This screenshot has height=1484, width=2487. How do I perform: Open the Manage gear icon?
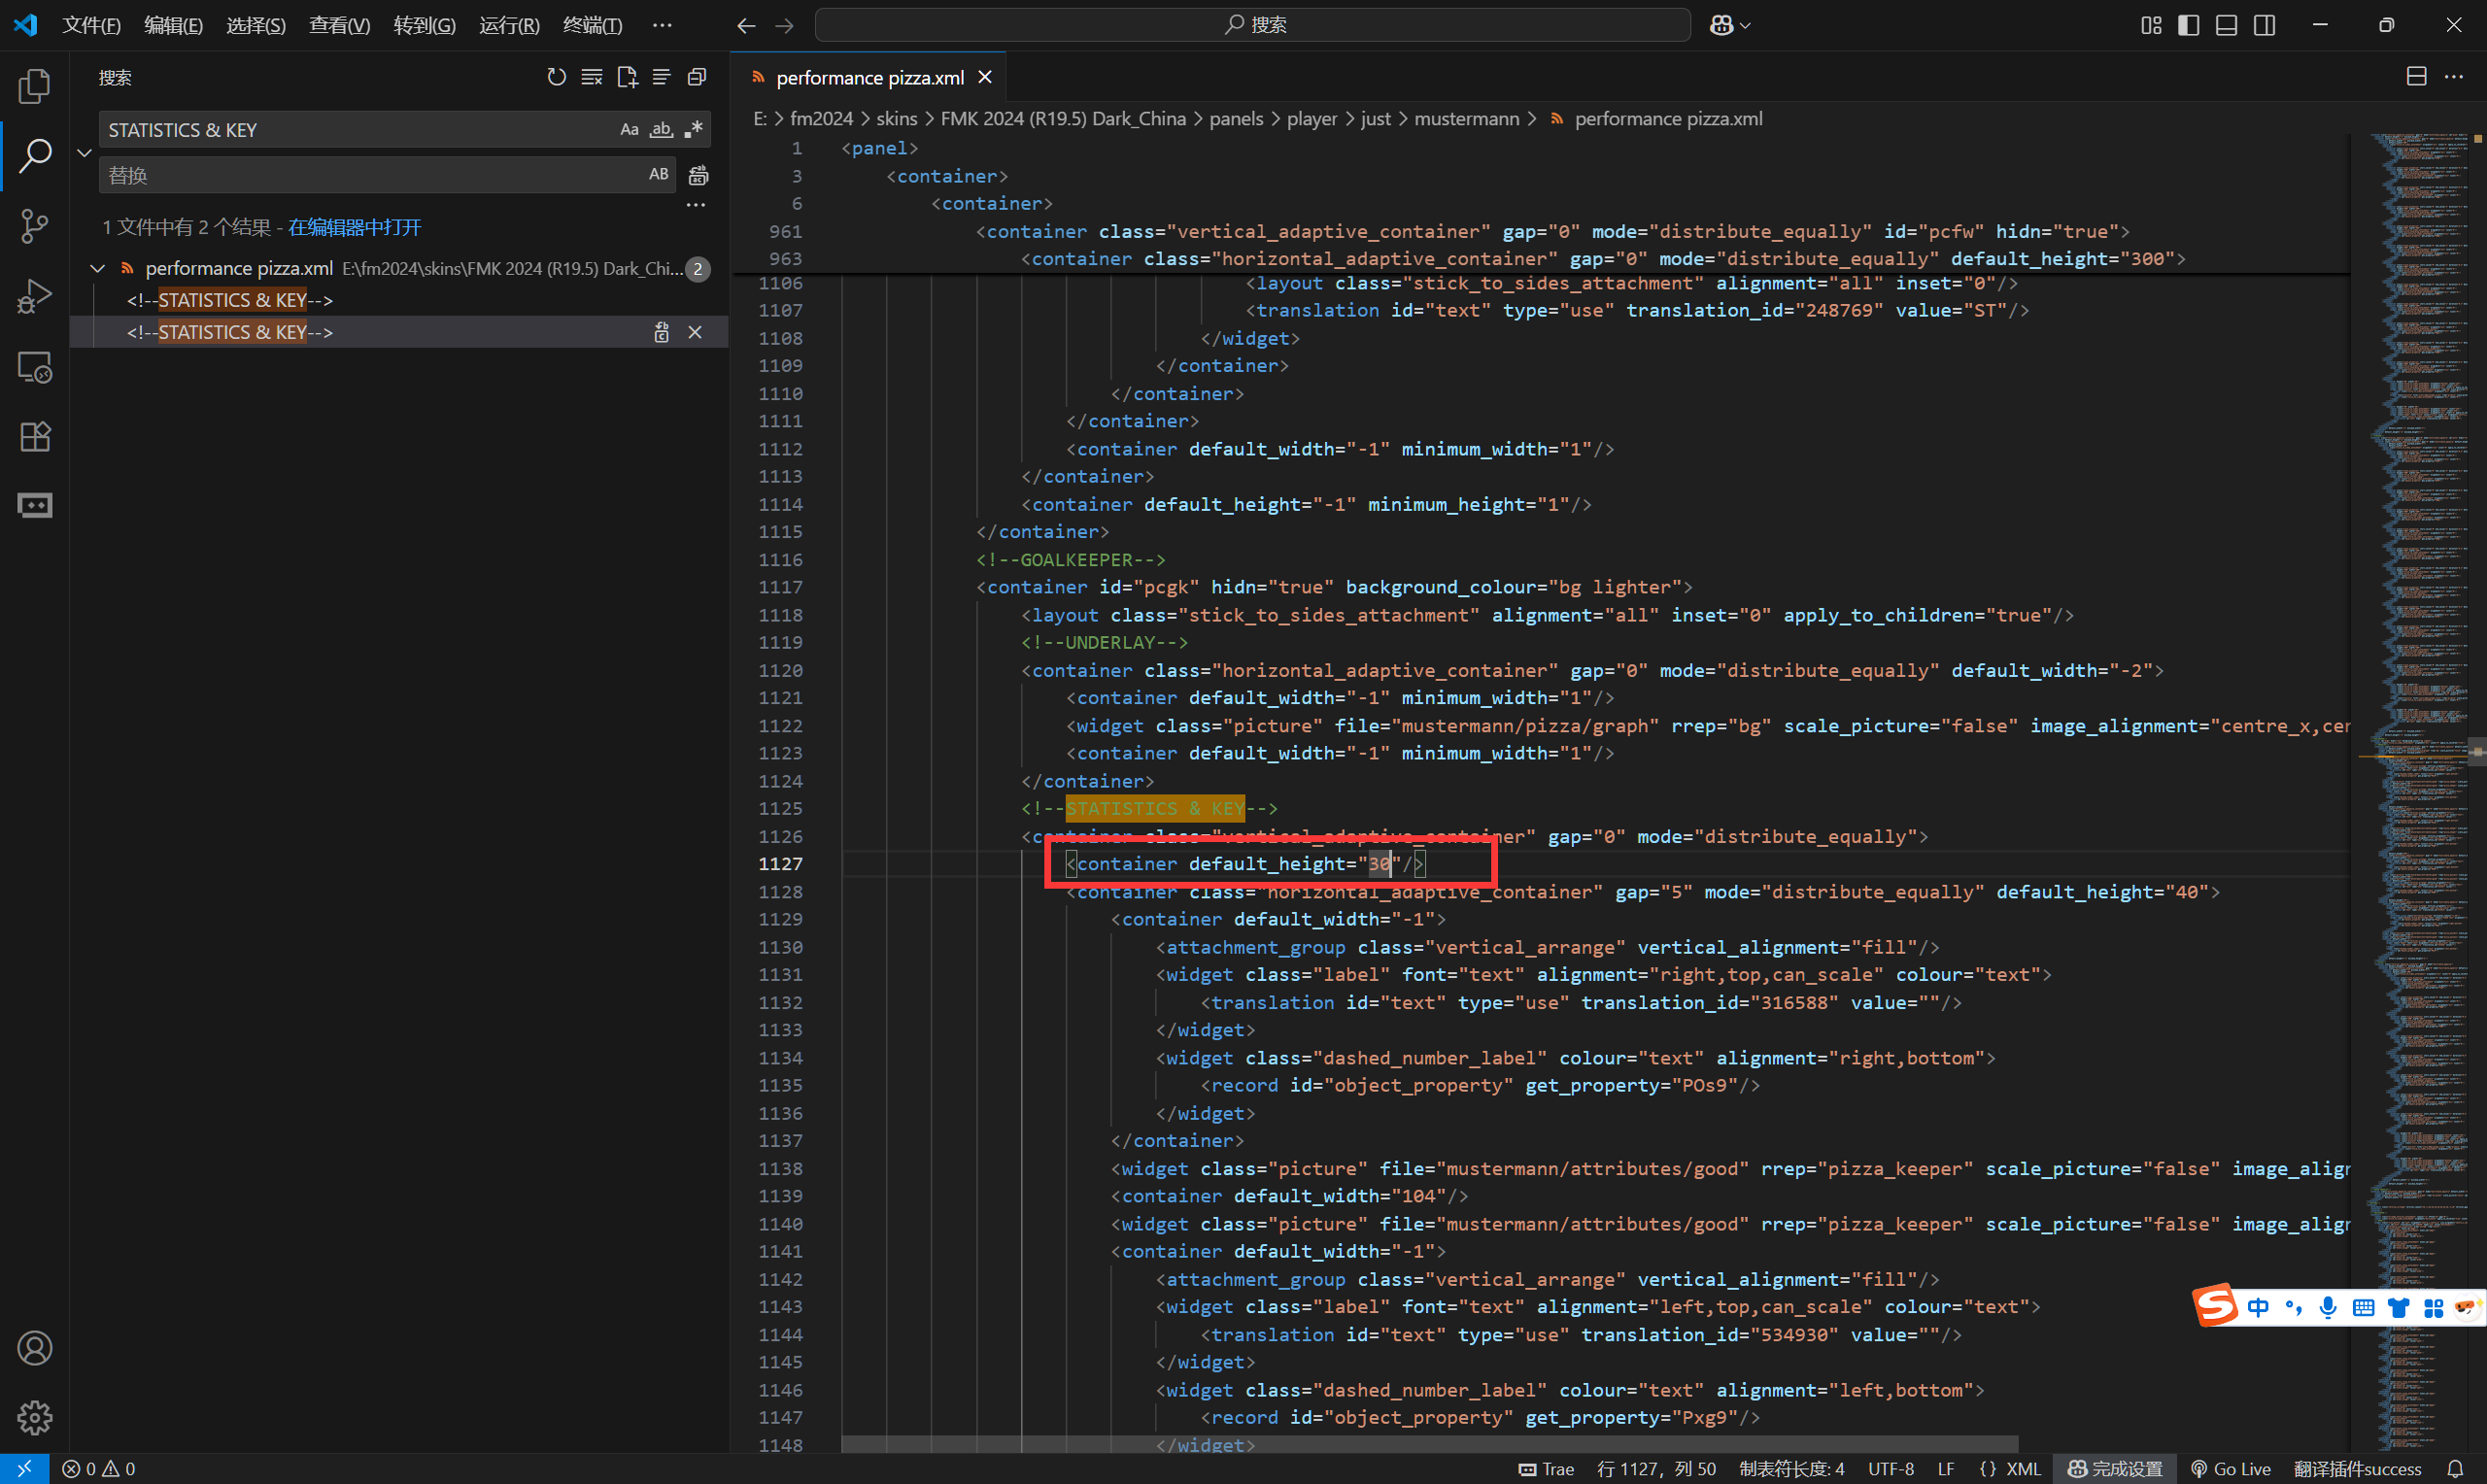[35, 1417]
